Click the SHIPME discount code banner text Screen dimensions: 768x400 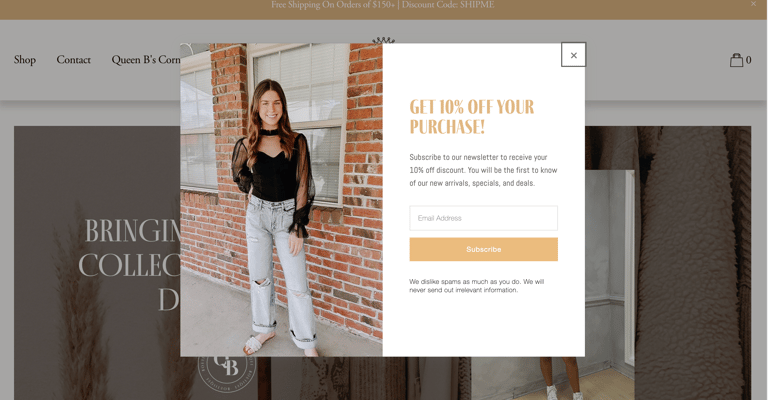coord(383,5)
